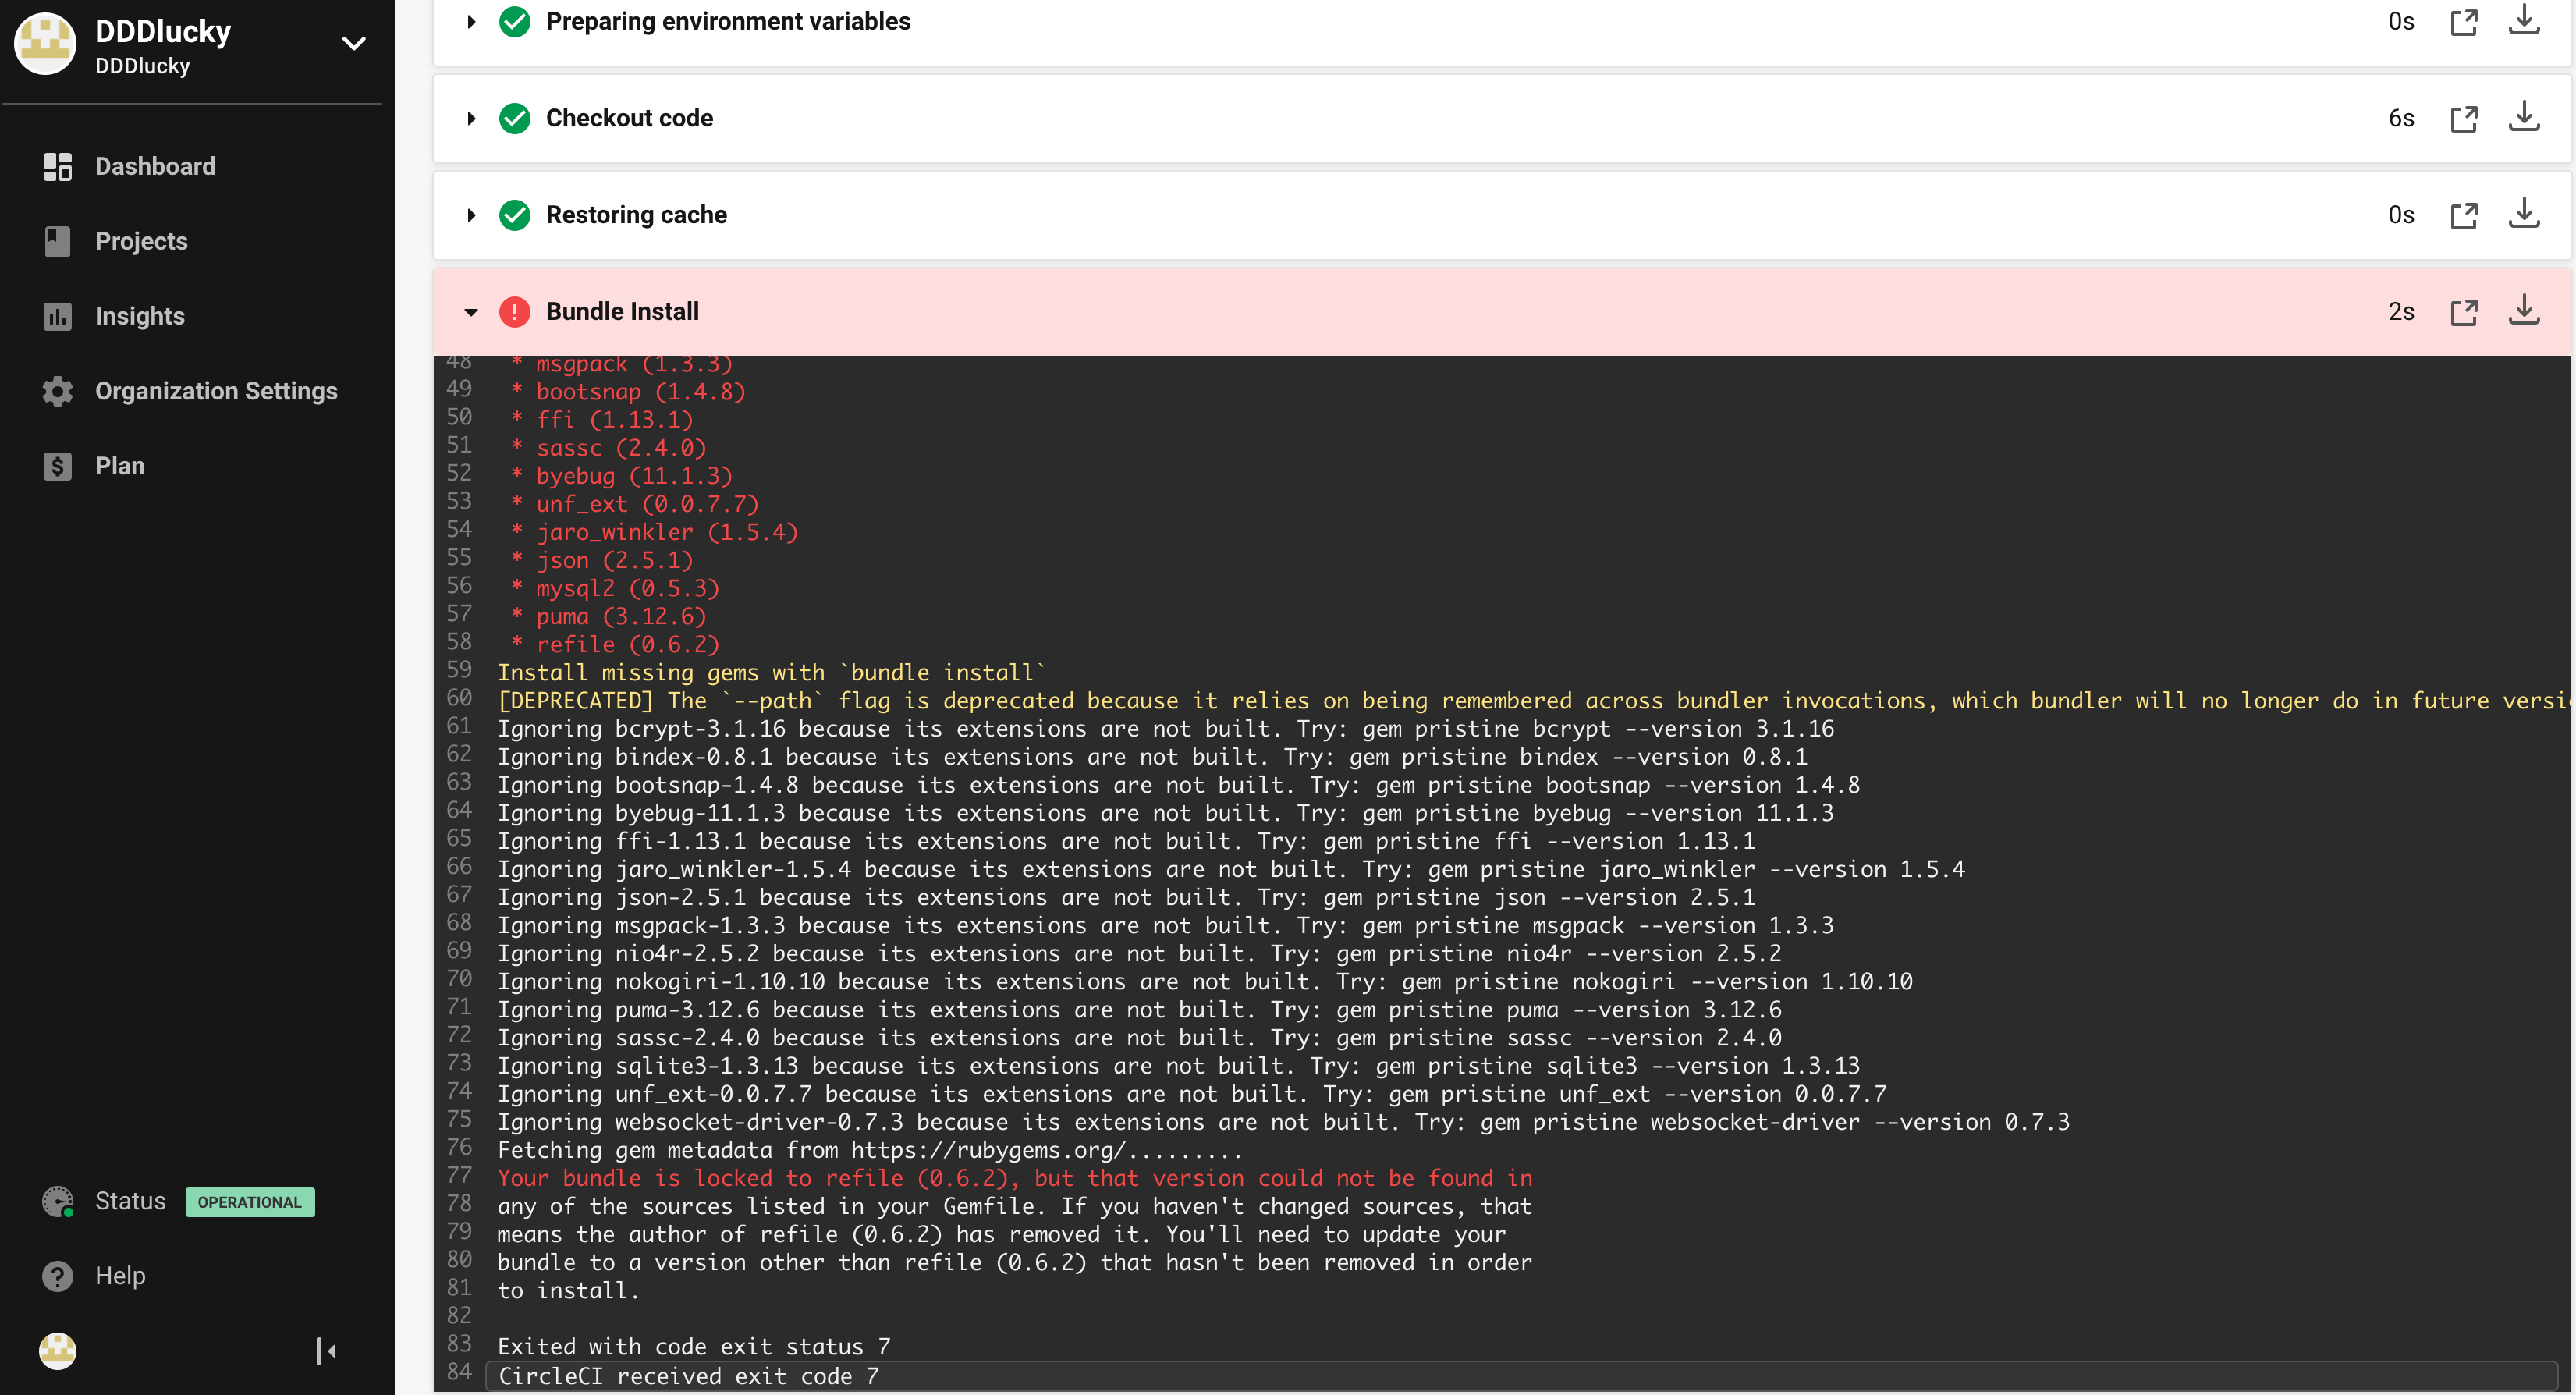Open Organization Settings
This screenshot has width=2576, height=1395.
tap(216, 391)
